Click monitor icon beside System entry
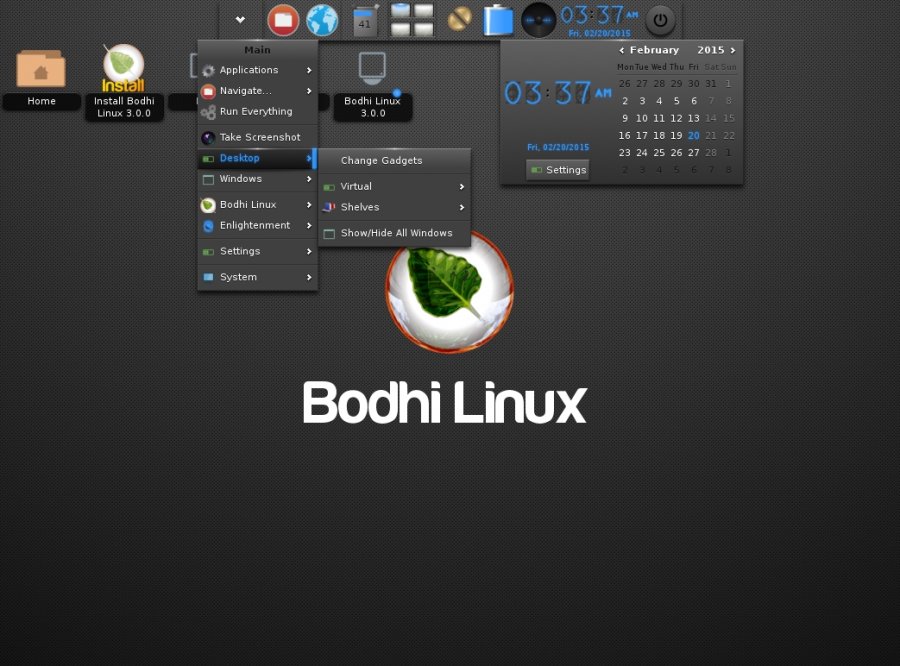900x666 pixels. pos(208,277)
